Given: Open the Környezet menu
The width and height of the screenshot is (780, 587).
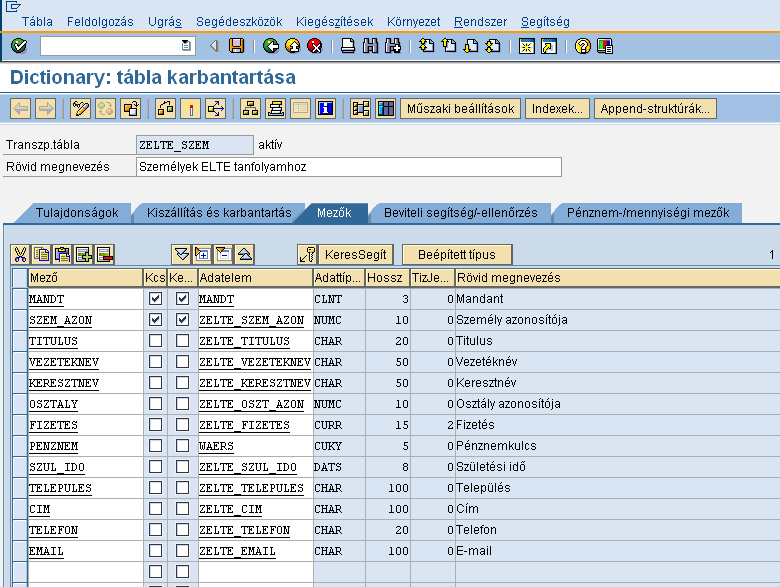Looking at the screenshot, I should 413,22.
